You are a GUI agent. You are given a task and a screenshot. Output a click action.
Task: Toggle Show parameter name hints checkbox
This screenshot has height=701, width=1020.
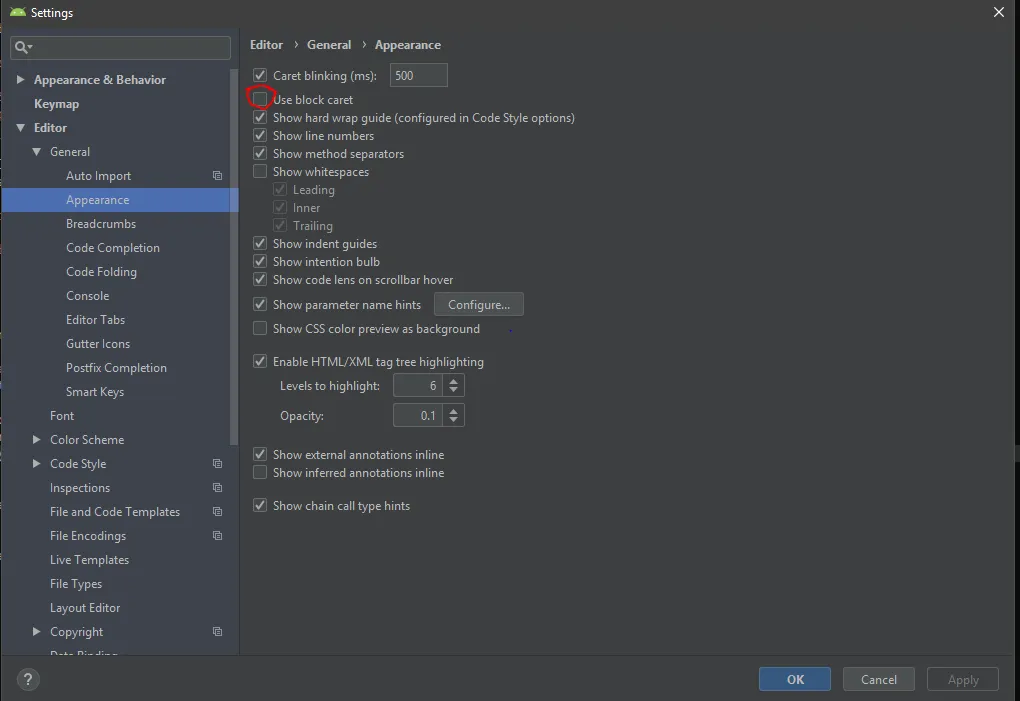click(x=260, y=304)
